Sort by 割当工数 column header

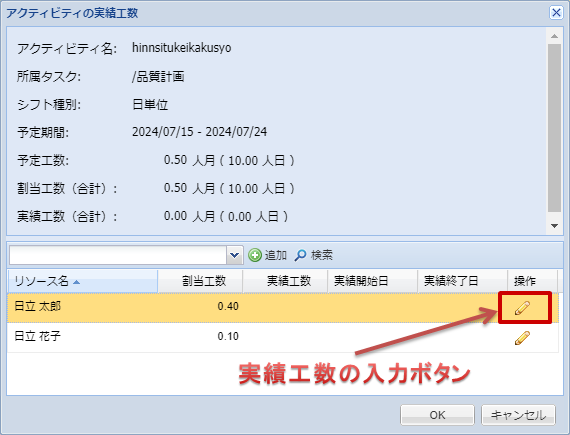tap(200, 281)
